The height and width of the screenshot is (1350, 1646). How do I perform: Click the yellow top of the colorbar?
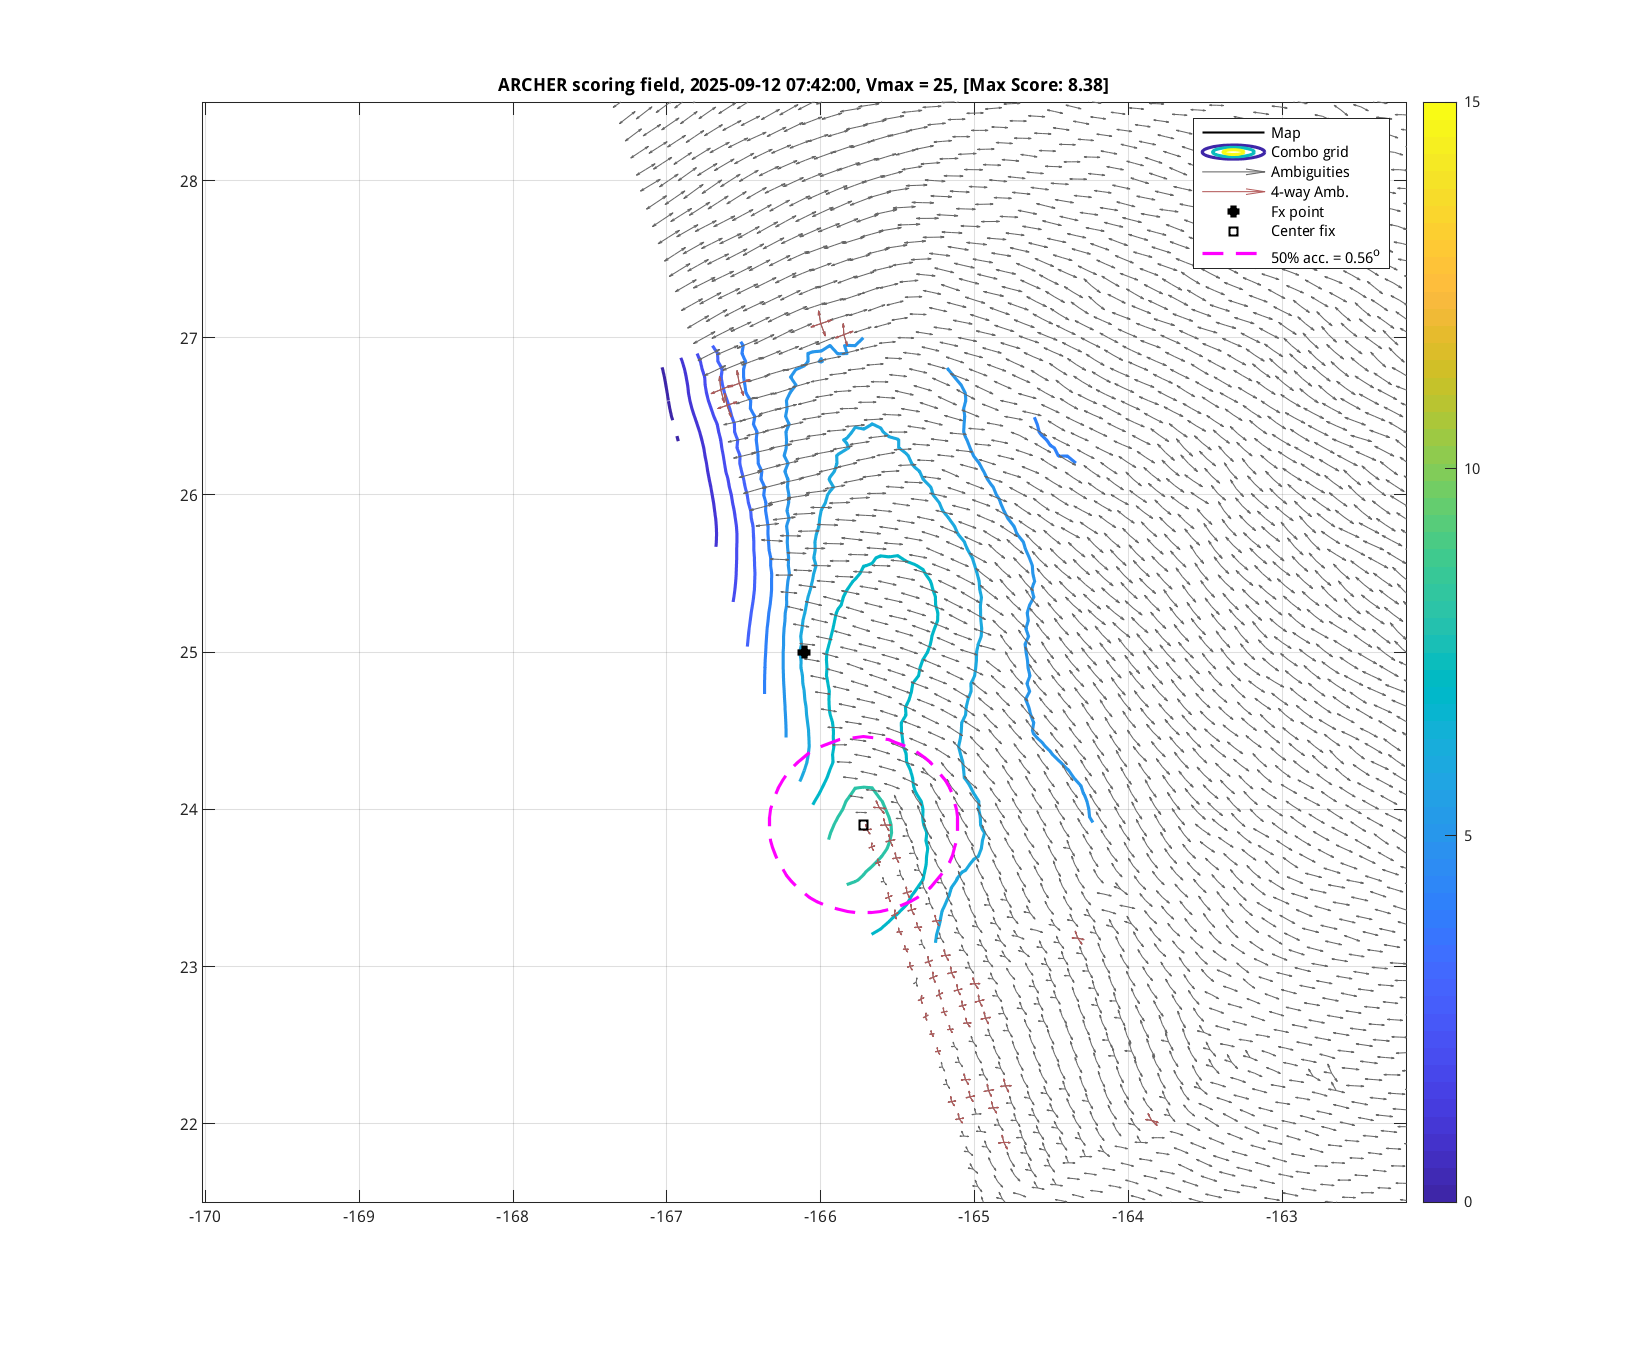pos(1439,108)
